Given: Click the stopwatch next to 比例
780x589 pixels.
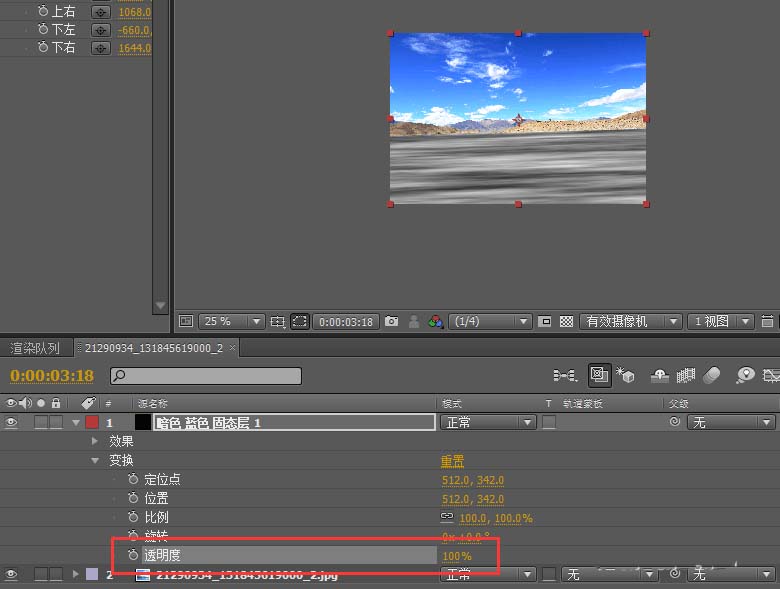Looking at the screenshot, I should click(133, 516).
